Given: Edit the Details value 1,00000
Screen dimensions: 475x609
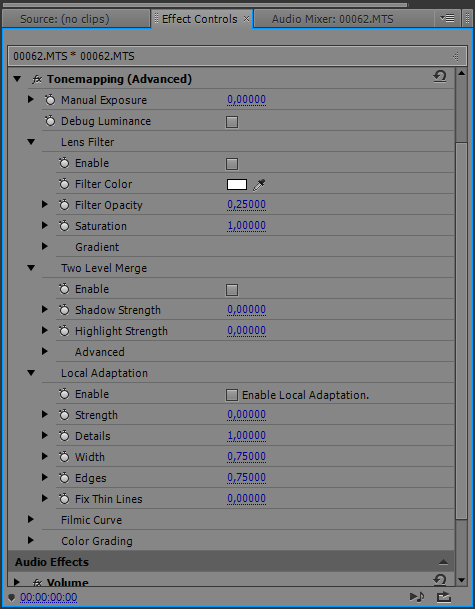Looking at the screenshot, I should 247,436.
